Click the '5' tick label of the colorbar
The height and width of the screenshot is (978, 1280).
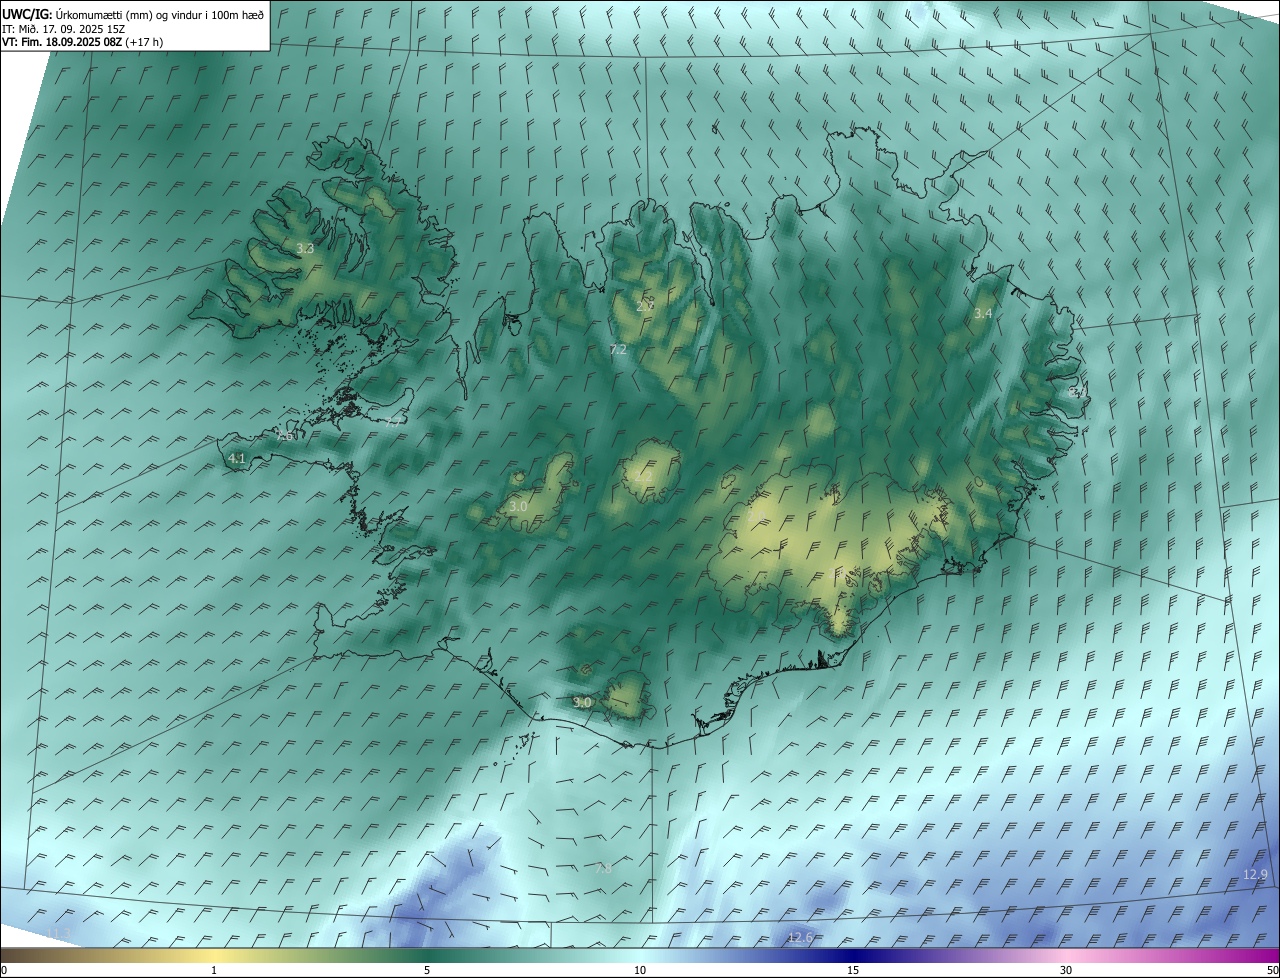(x=427, y=970)
